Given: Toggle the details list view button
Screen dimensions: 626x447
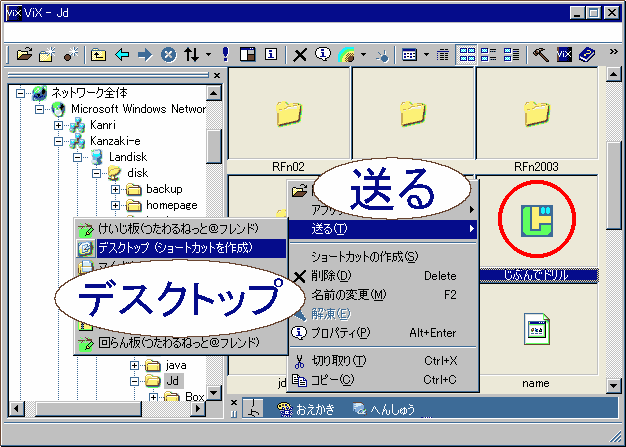Looking at the screenshot, I should point(513,53).
